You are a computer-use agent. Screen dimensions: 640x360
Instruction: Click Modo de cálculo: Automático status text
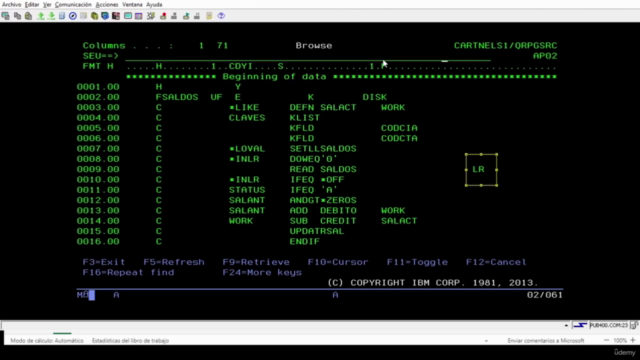tap(47, 340)
